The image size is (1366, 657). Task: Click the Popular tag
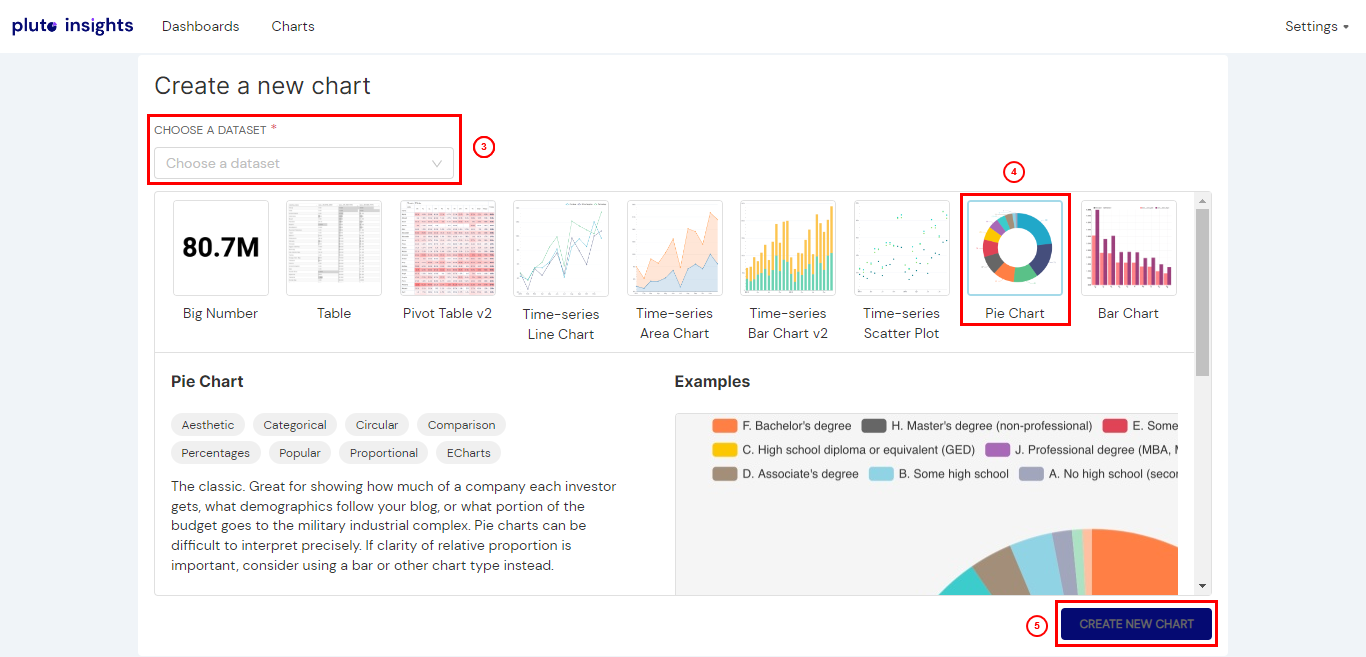tap(300, 453)
